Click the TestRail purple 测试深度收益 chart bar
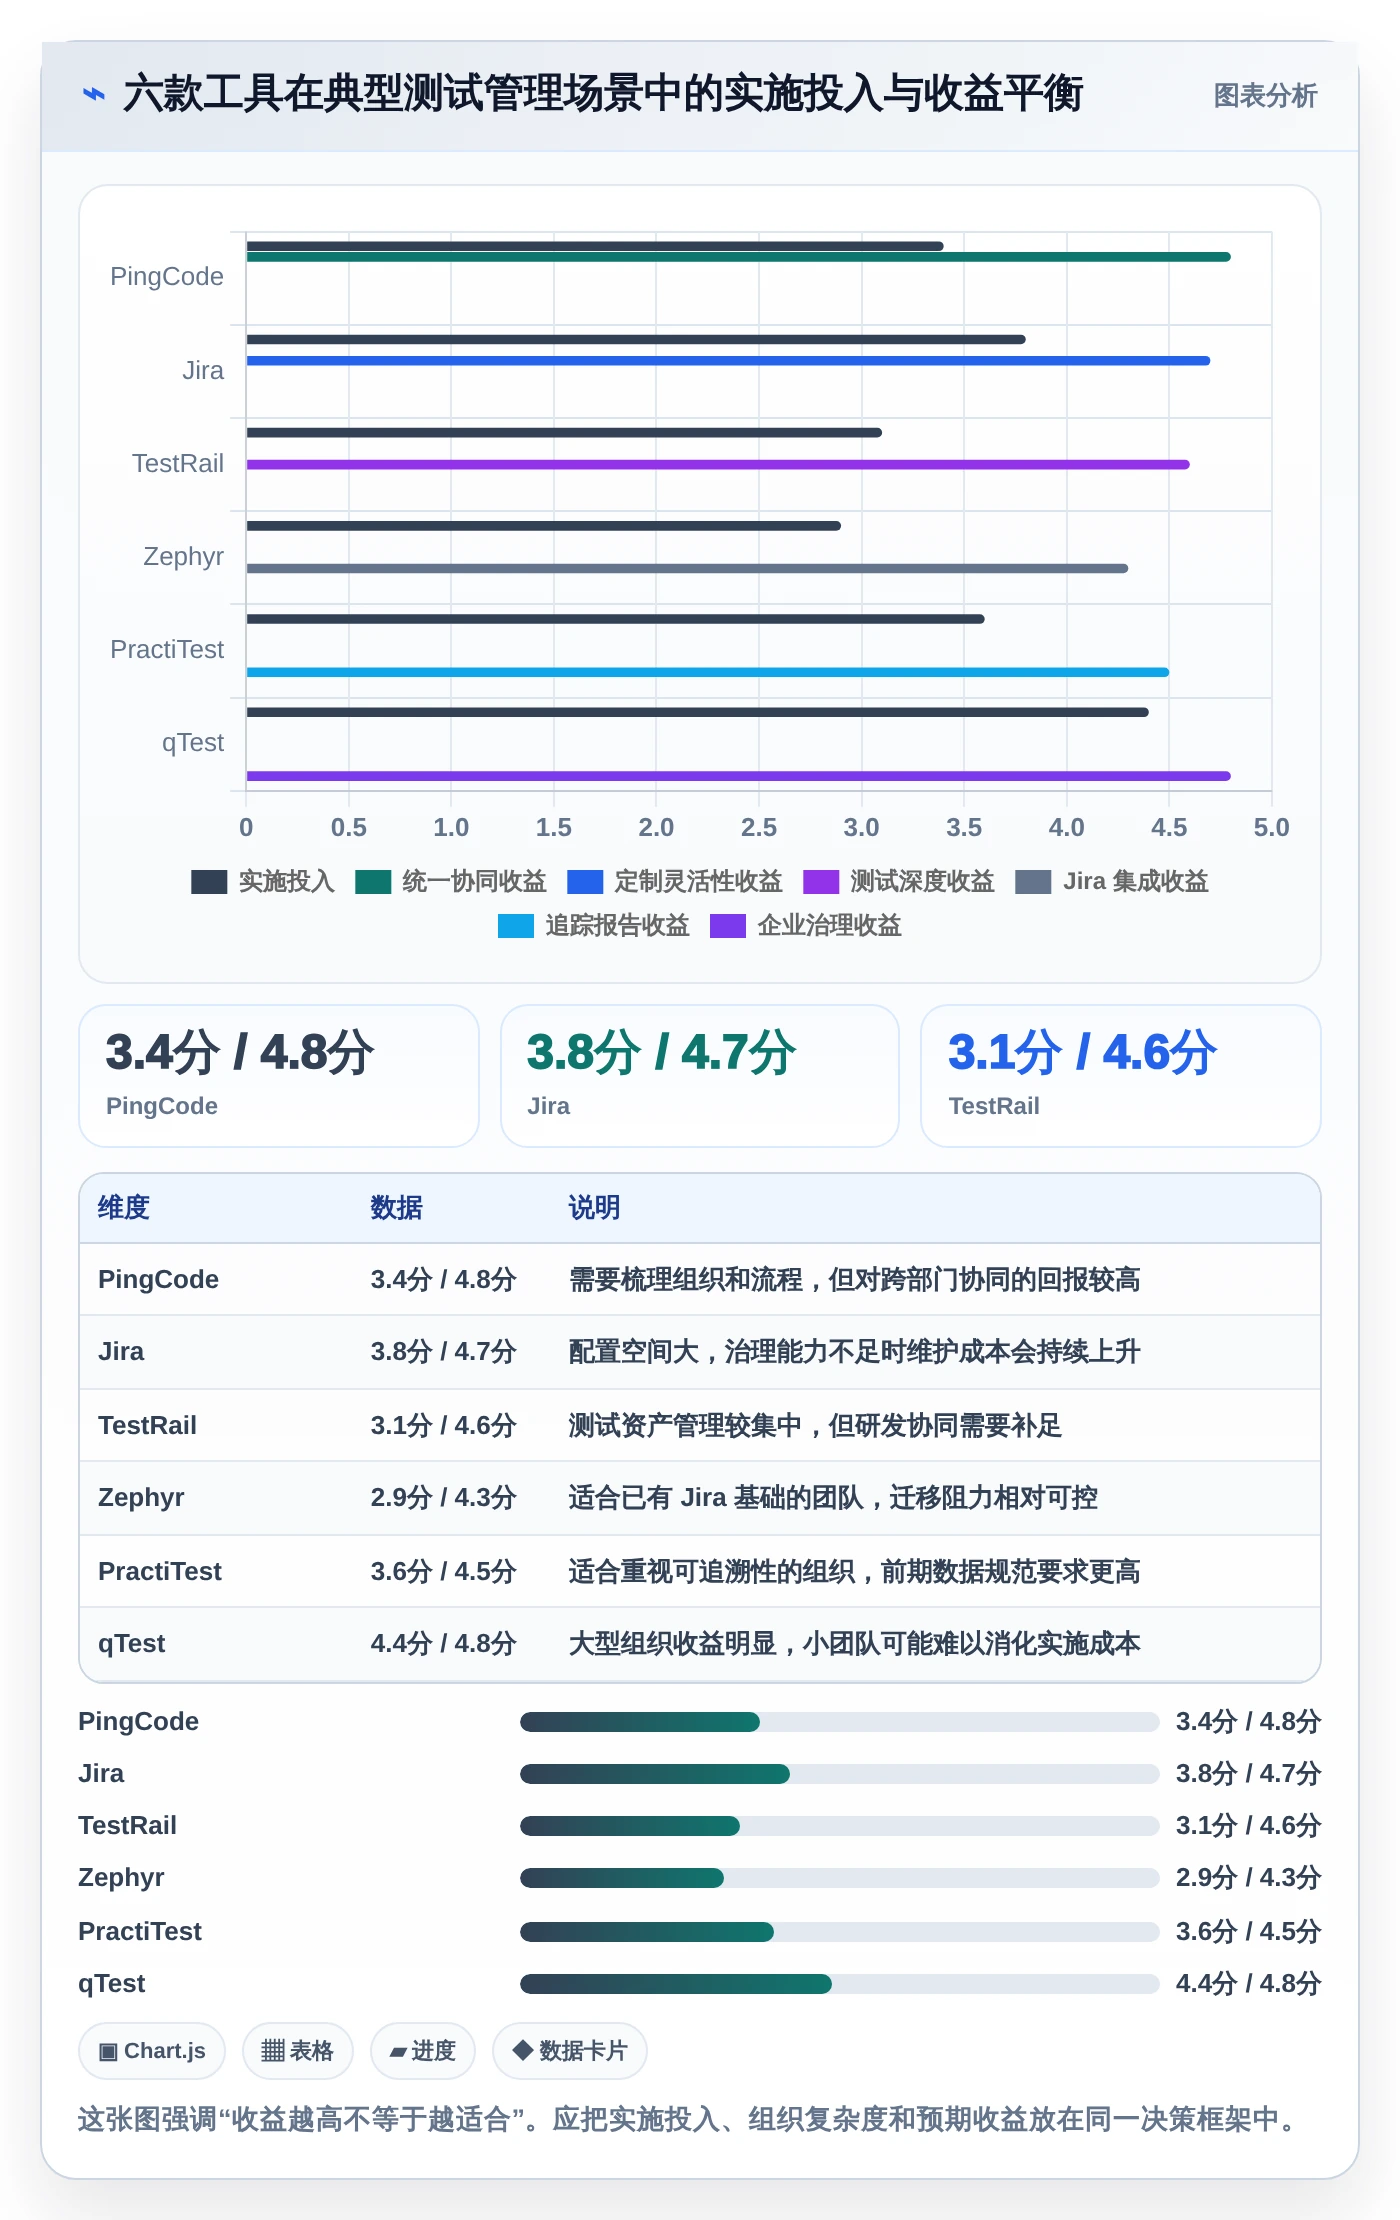 [x=718, y=465]
